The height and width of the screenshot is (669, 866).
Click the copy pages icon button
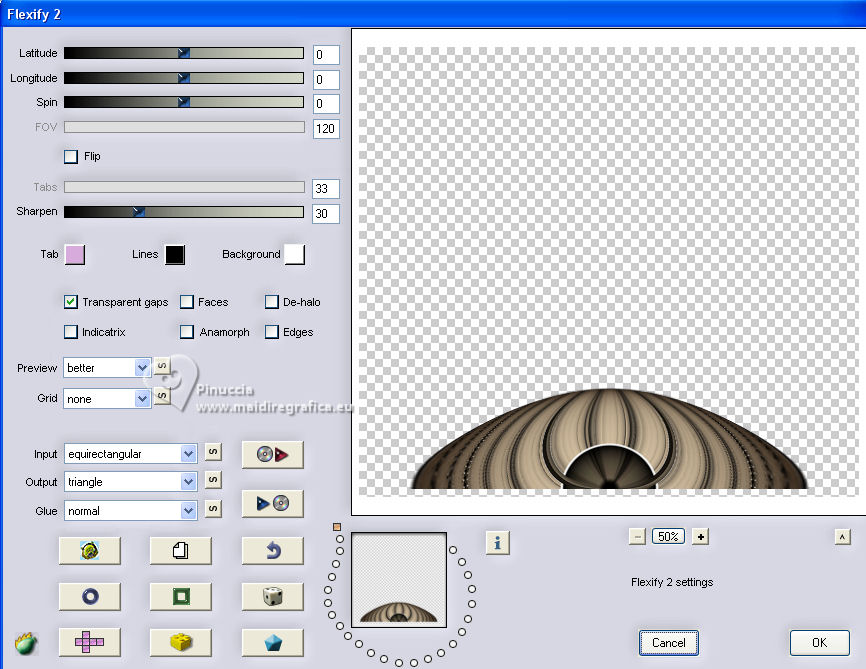point(180,550)
